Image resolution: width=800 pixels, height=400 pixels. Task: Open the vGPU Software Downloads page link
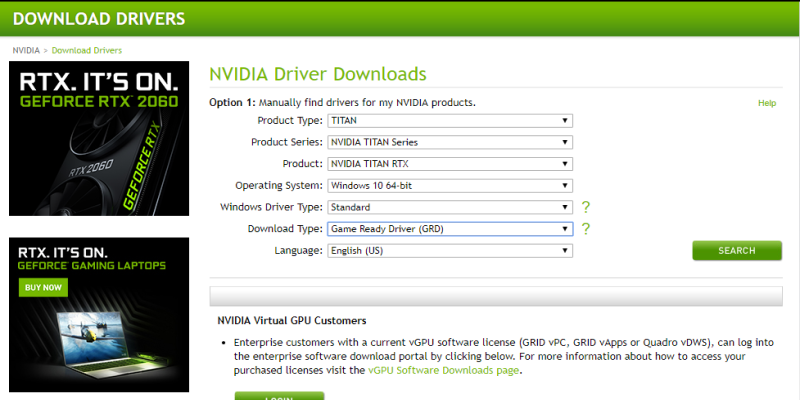click(443, 370)
